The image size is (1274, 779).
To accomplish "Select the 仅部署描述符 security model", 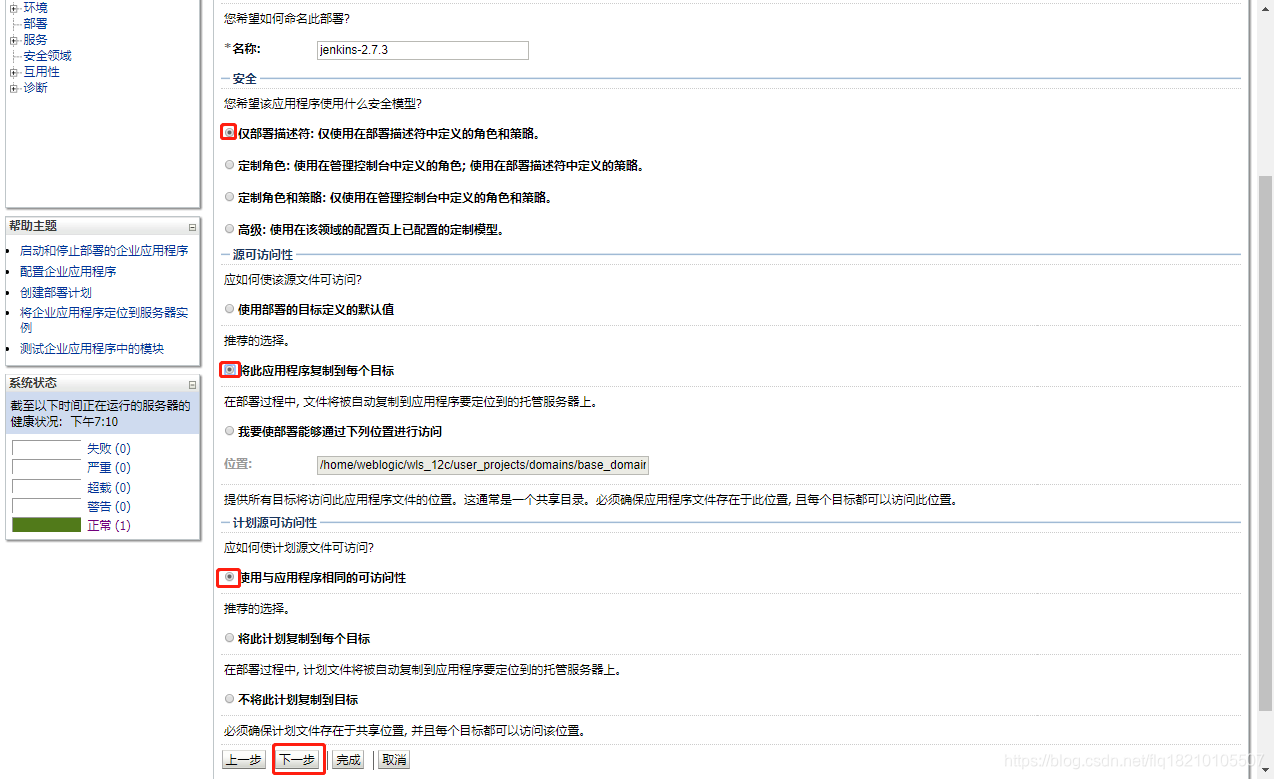I will click(x=229, y=131).
